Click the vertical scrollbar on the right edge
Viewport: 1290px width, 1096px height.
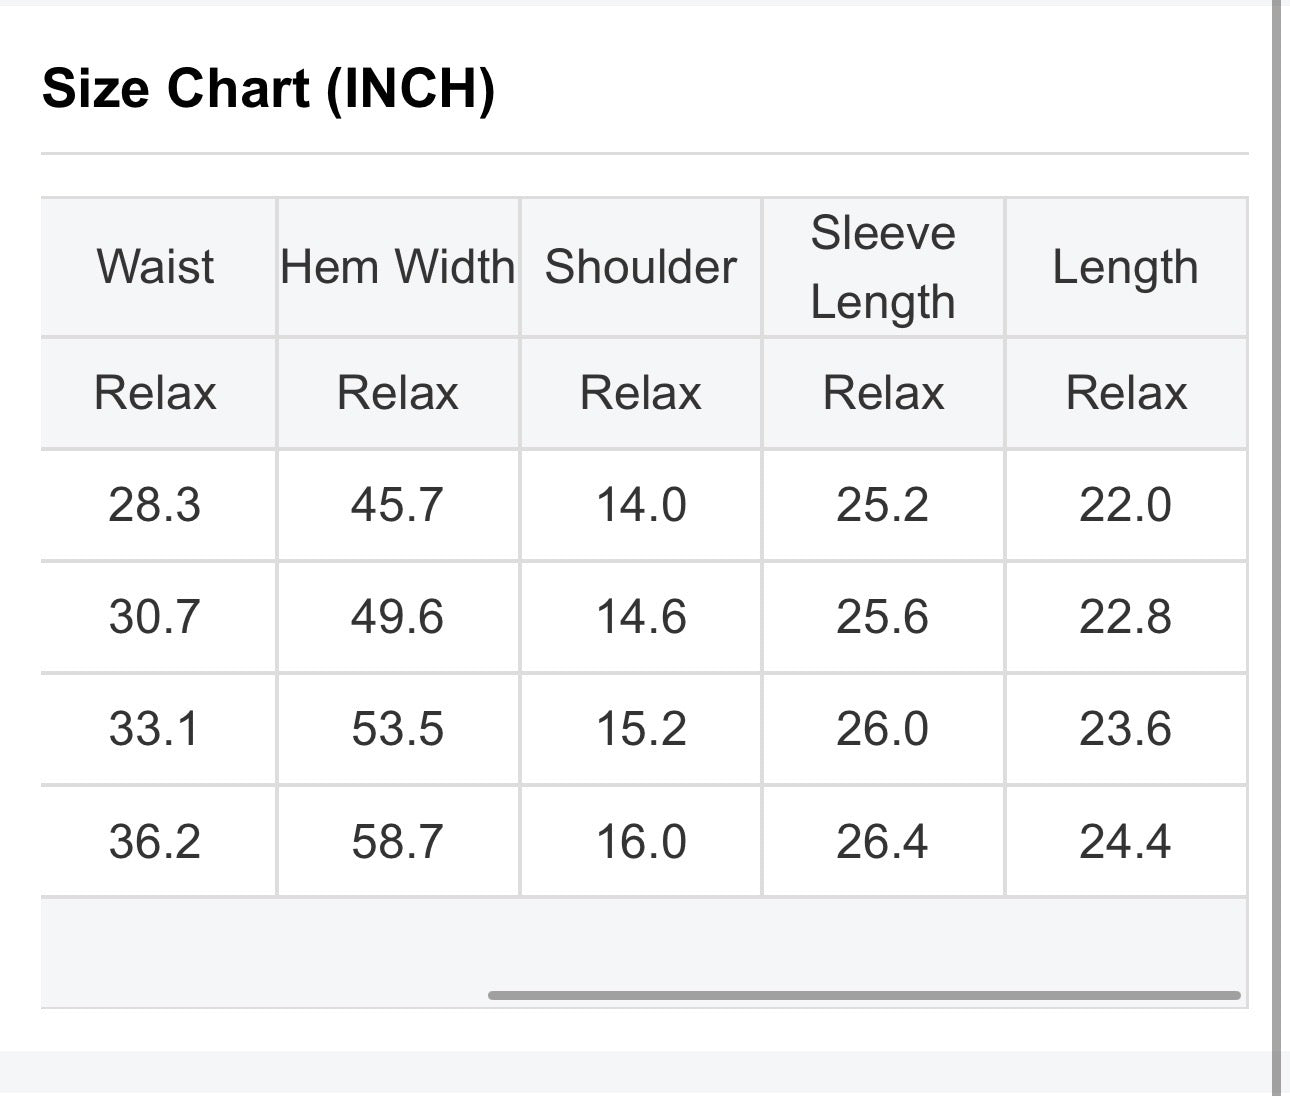[1276, 548]
